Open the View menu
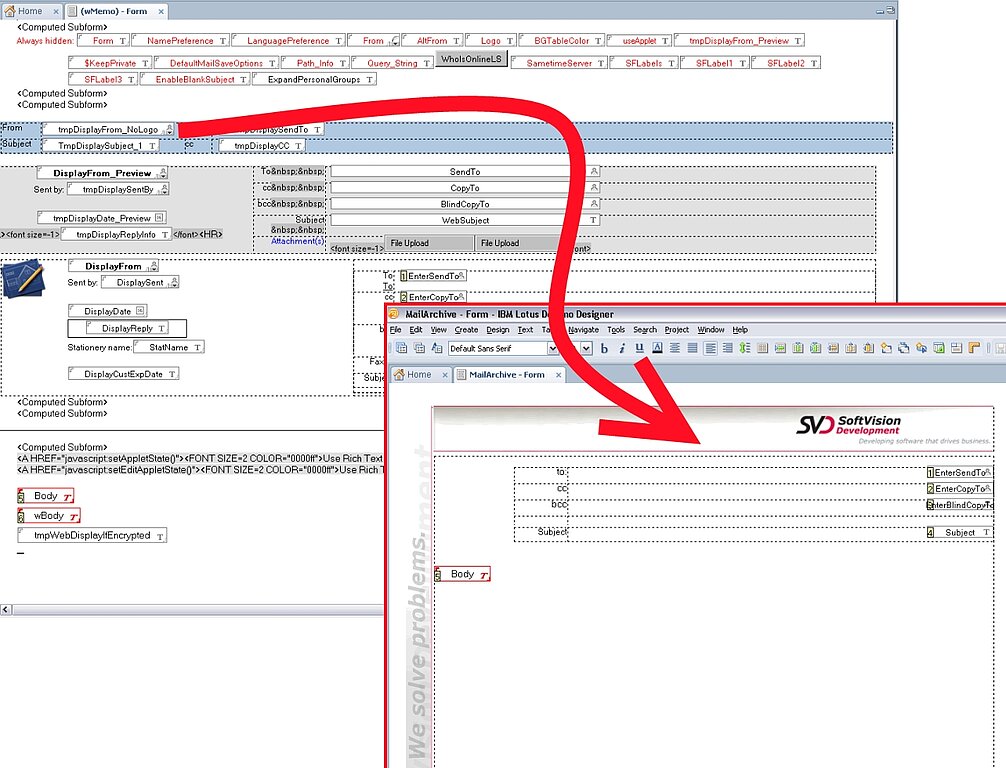1006x768 pixels. 439,330
